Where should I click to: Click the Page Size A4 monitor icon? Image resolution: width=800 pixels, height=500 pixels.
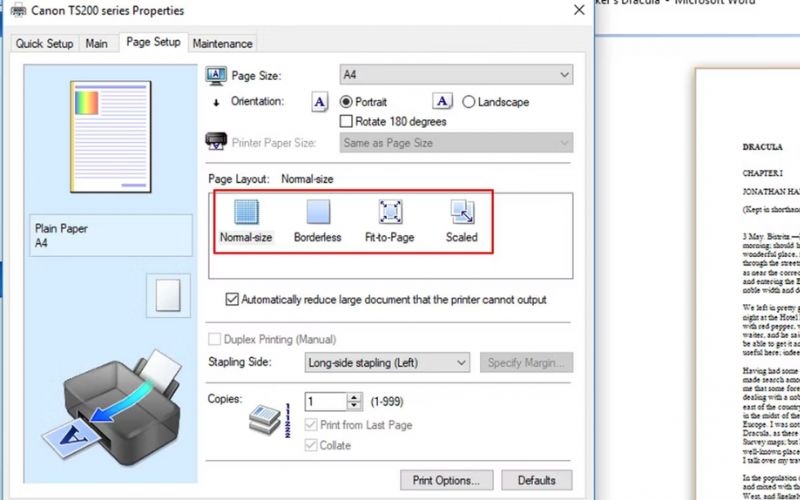click(x=216, y=76)
